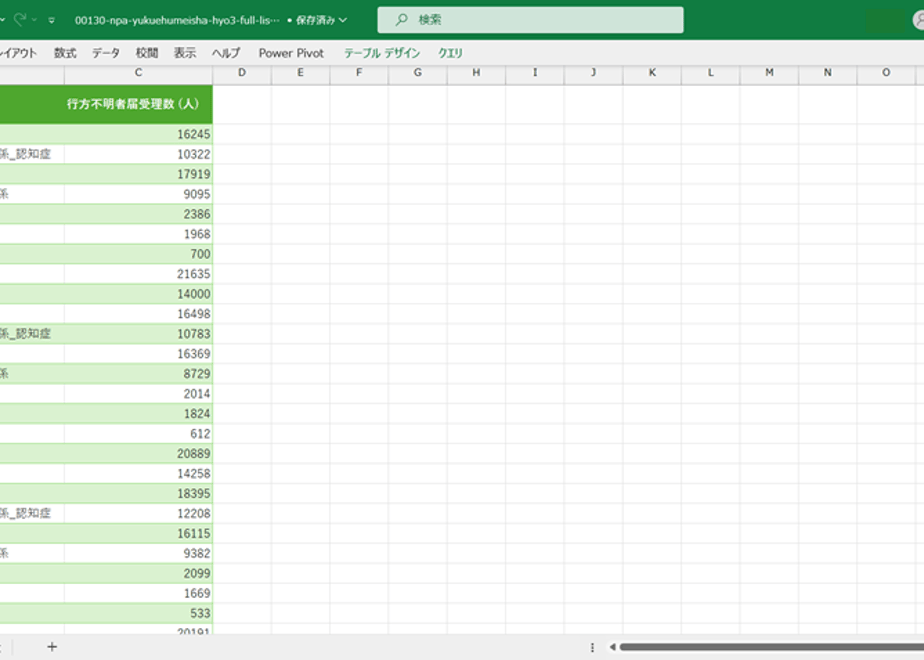The image size is (924, 660).
Task: Select cell with value 16115
Action: click(138, 534)
